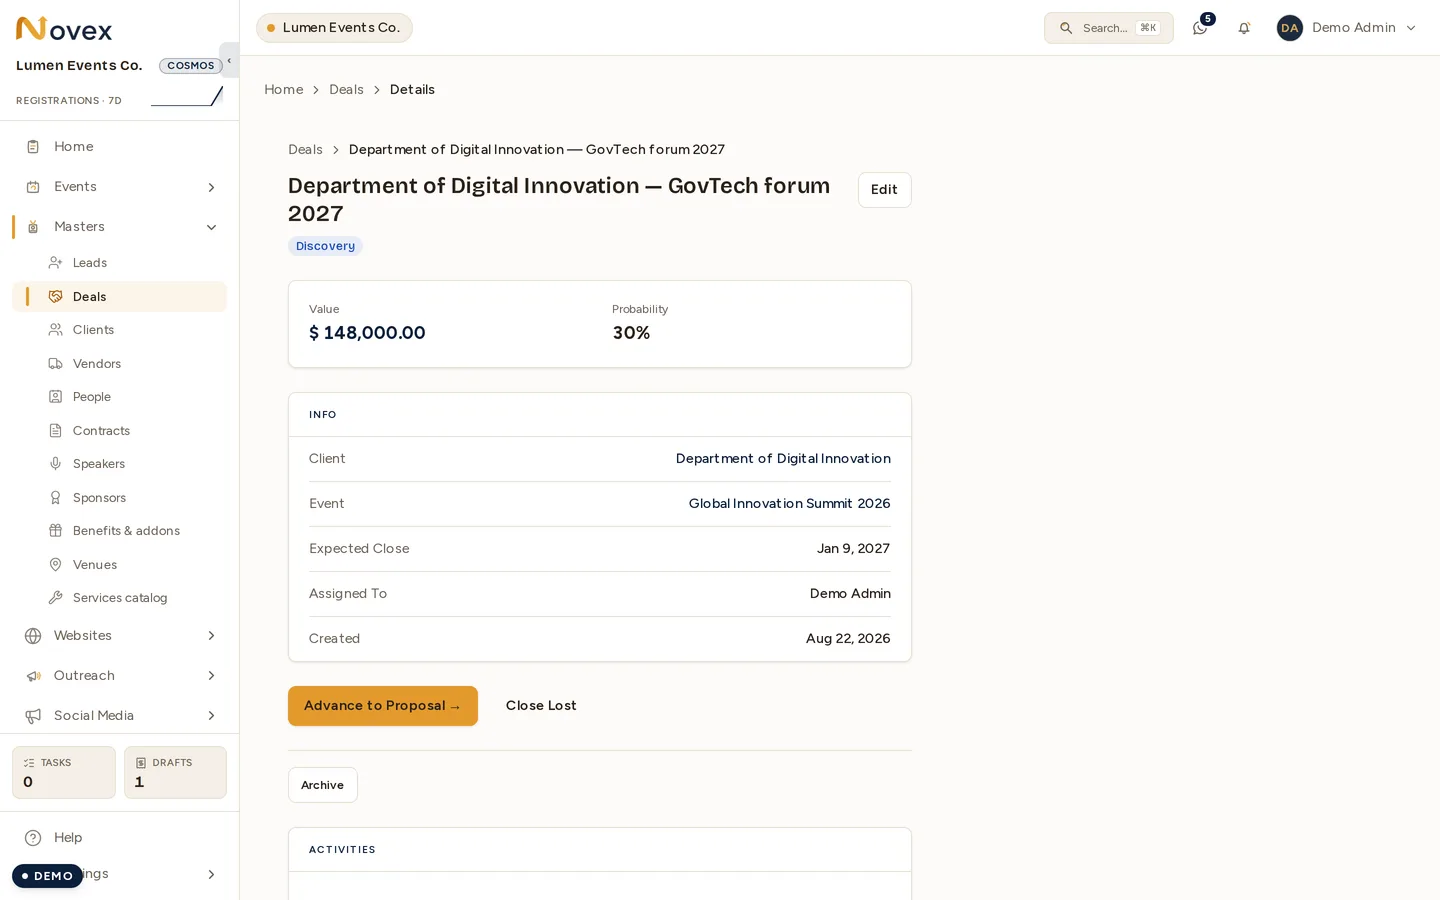Click the Edit button
This screenshot has width=1440, height=900.
(884, 190)
